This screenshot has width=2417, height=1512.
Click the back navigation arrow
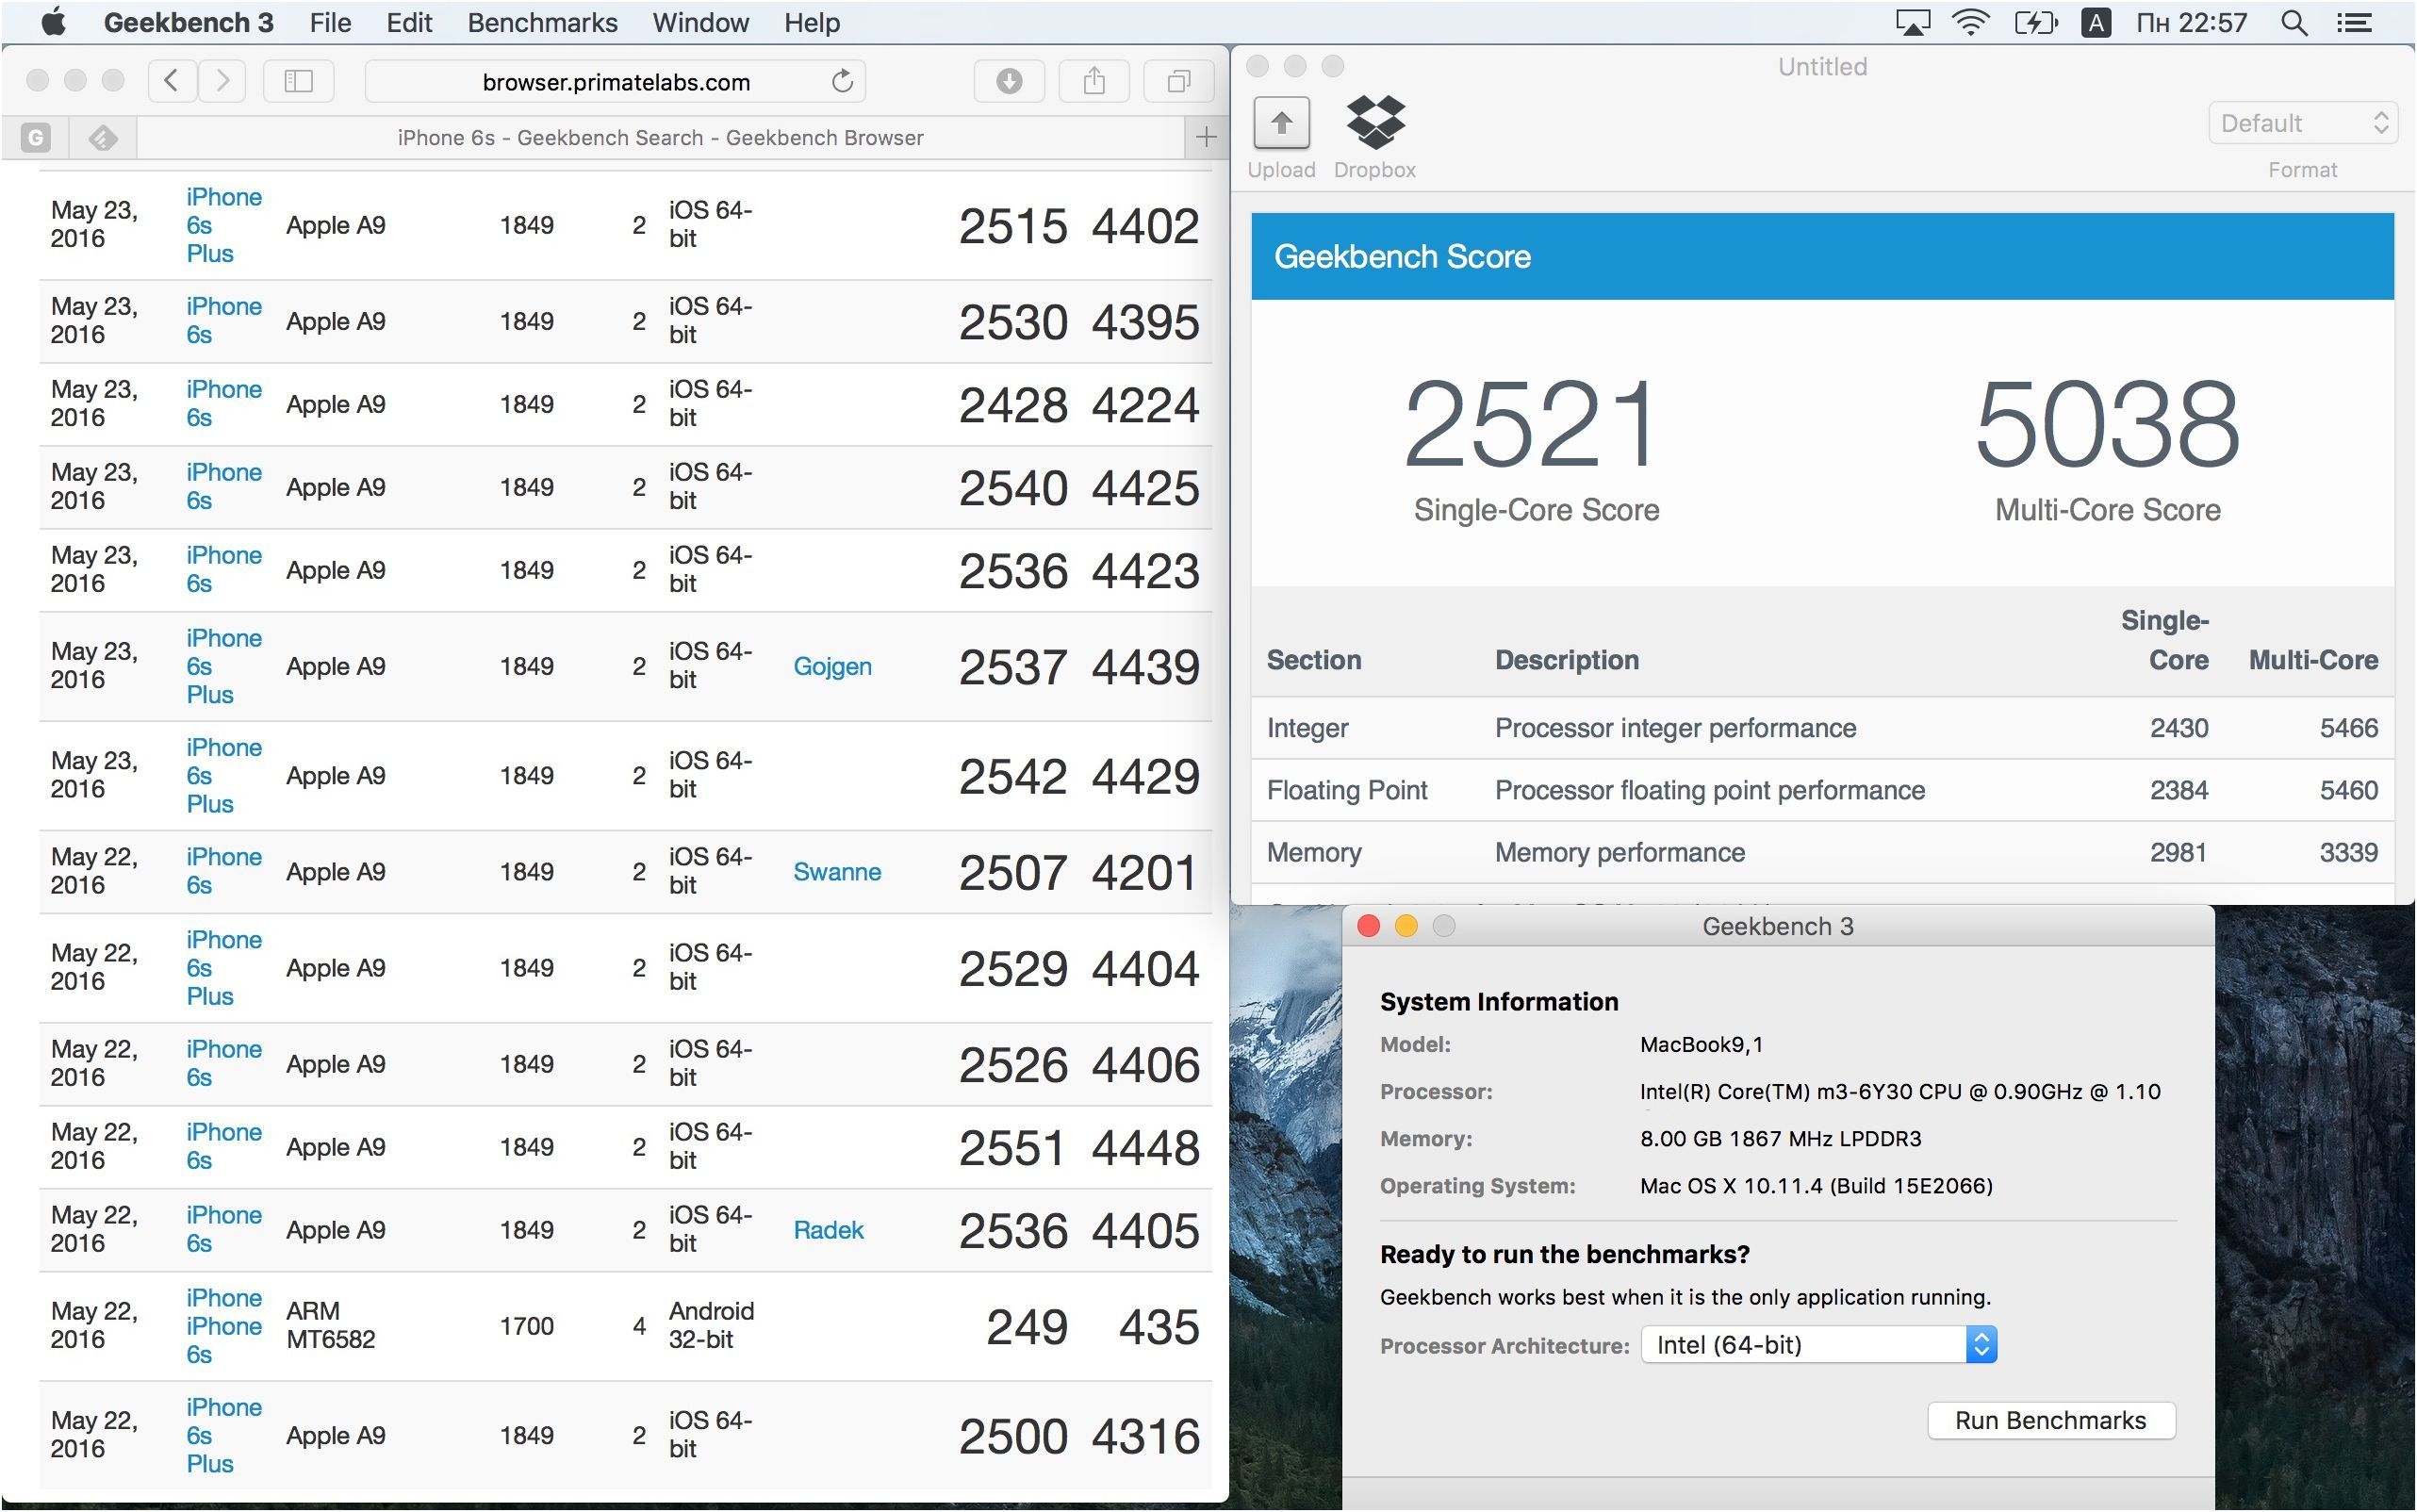pos(171,81)
